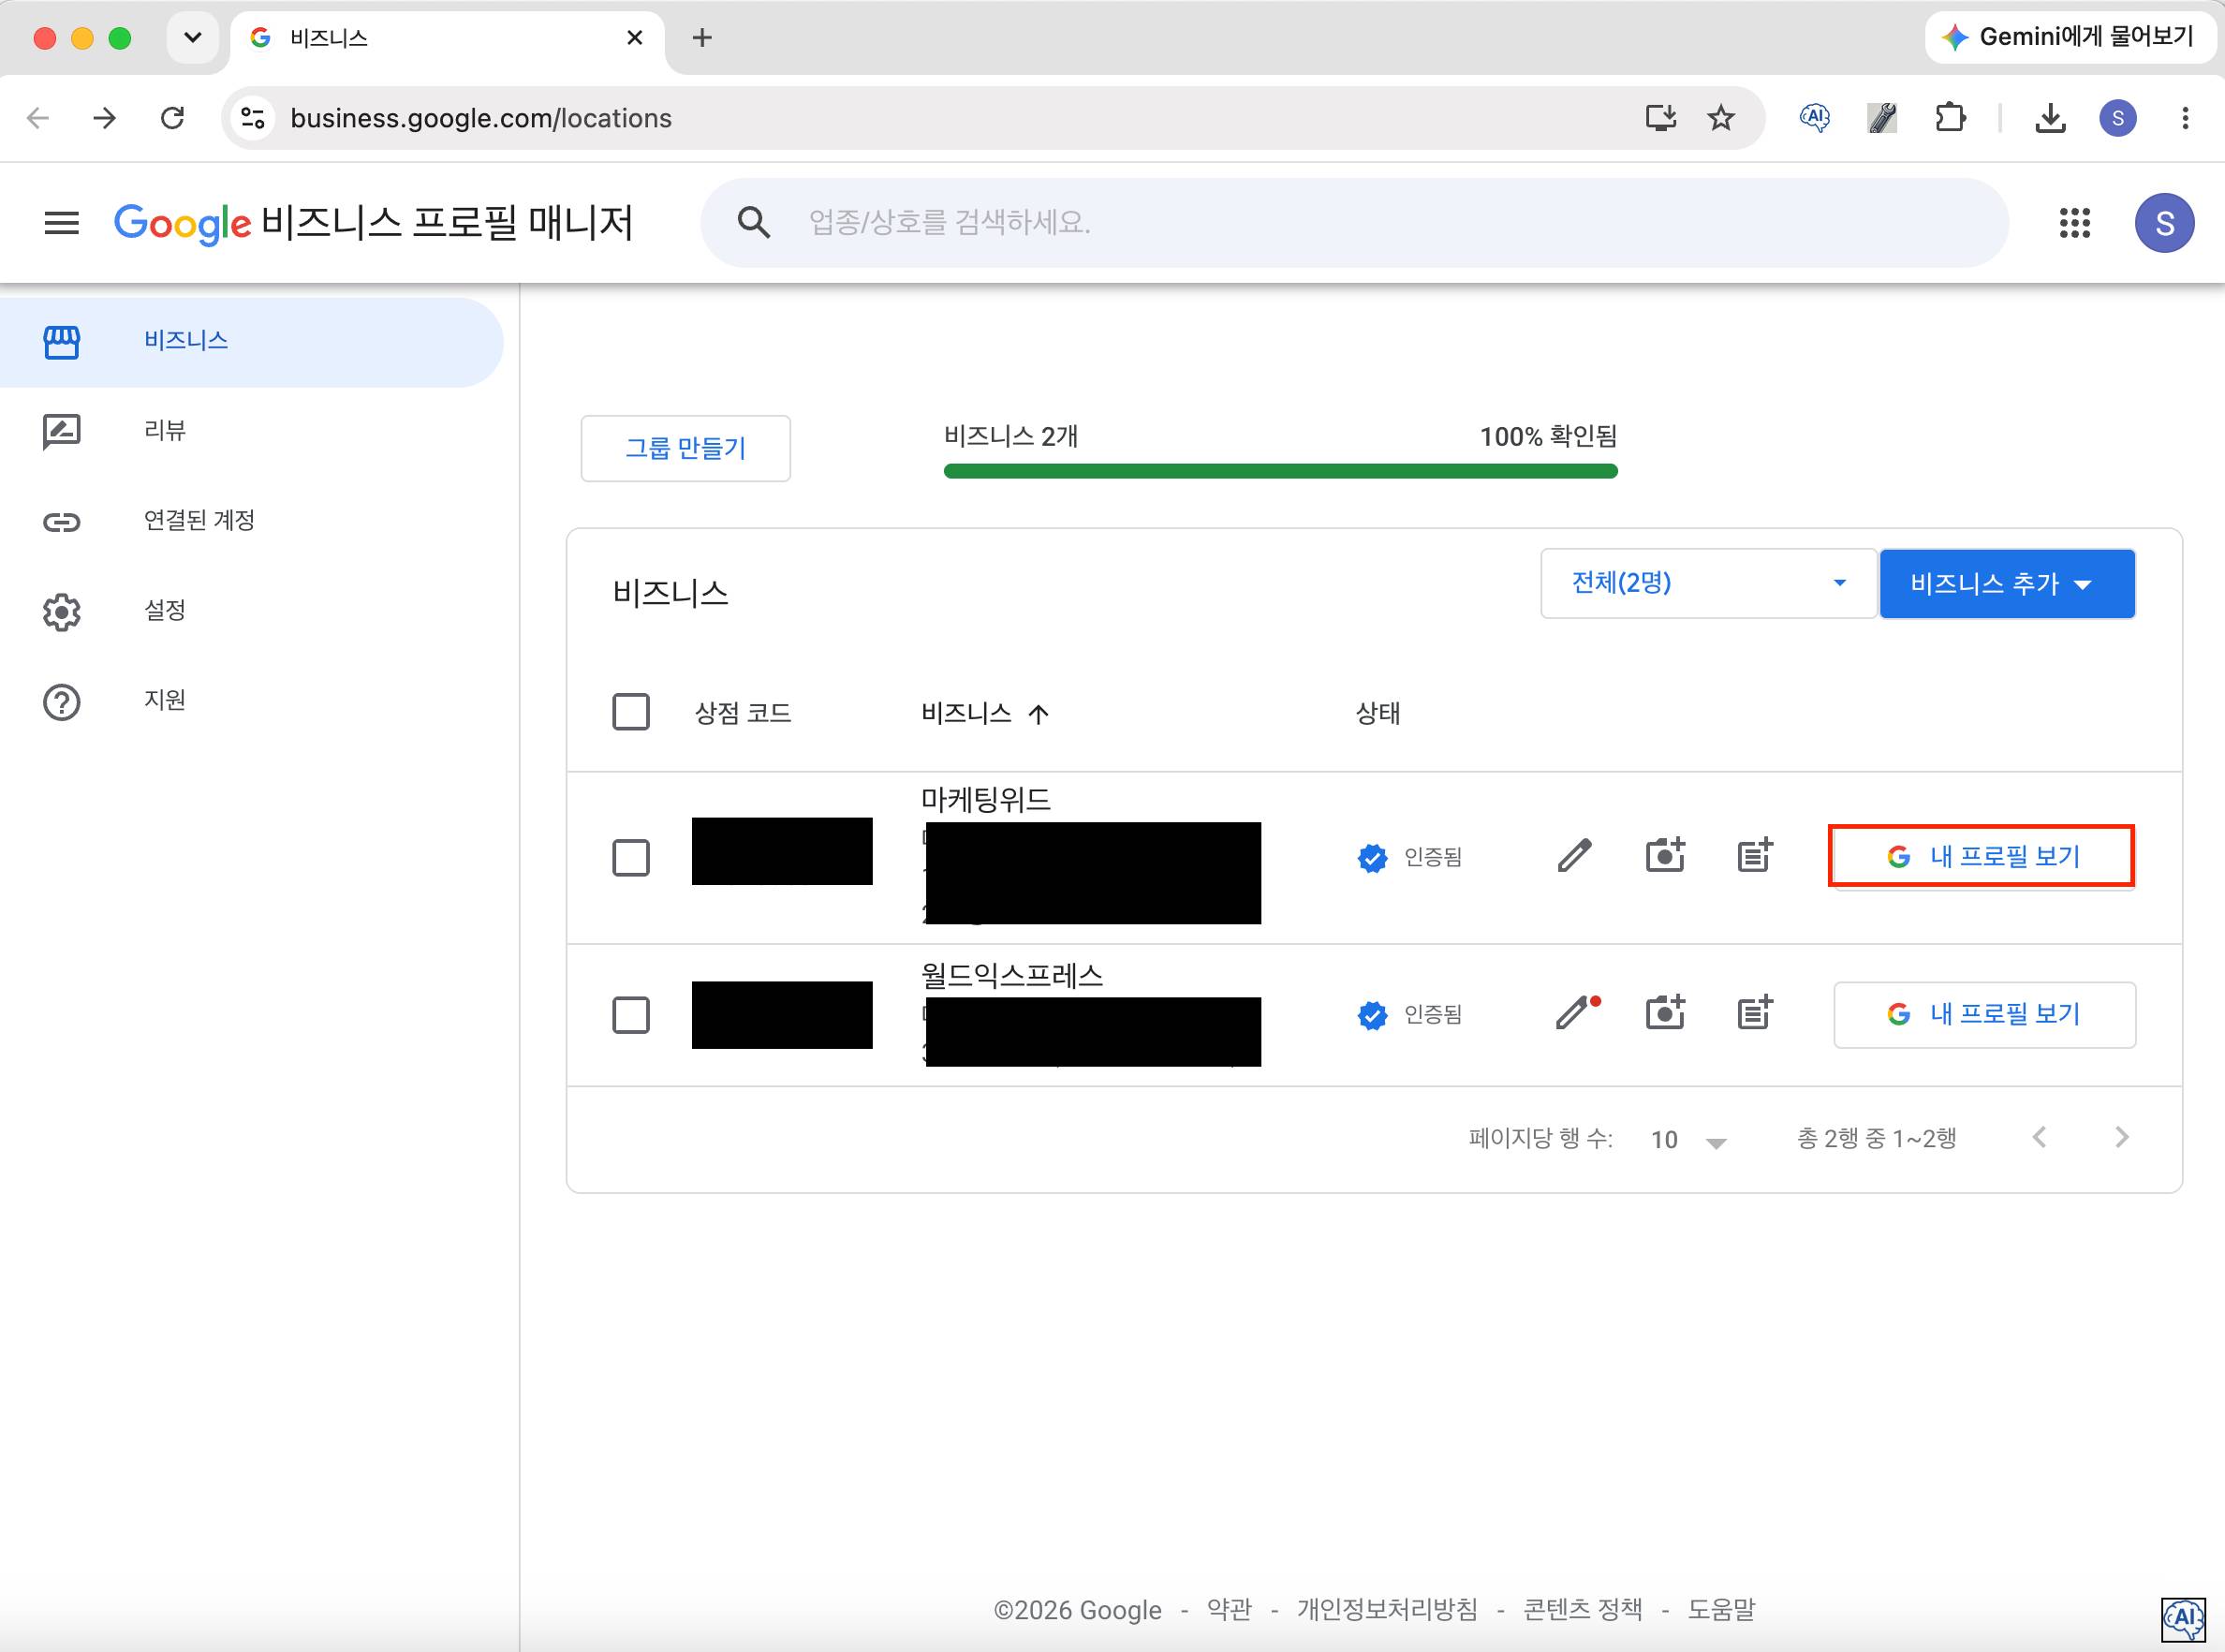Select the 리뷰 sidebar item

[x=250, y=431]
